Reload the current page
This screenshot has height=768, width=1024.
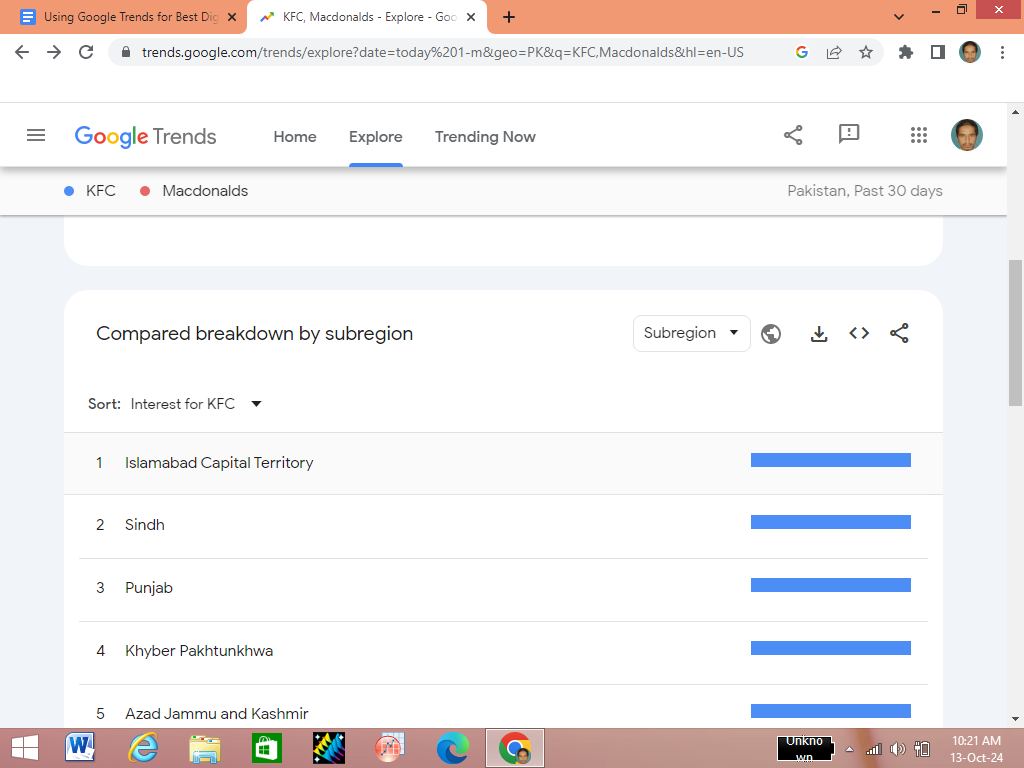[x=86, y=52]
